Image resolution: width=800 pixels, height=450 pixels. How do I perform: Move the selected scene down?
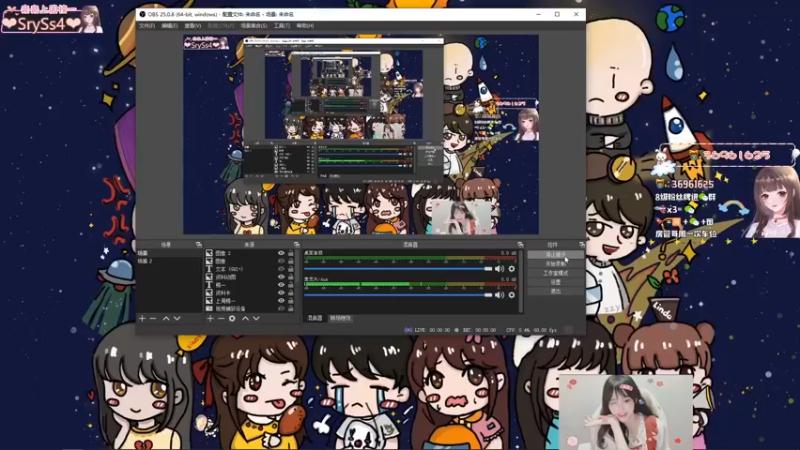click(177, 318)
